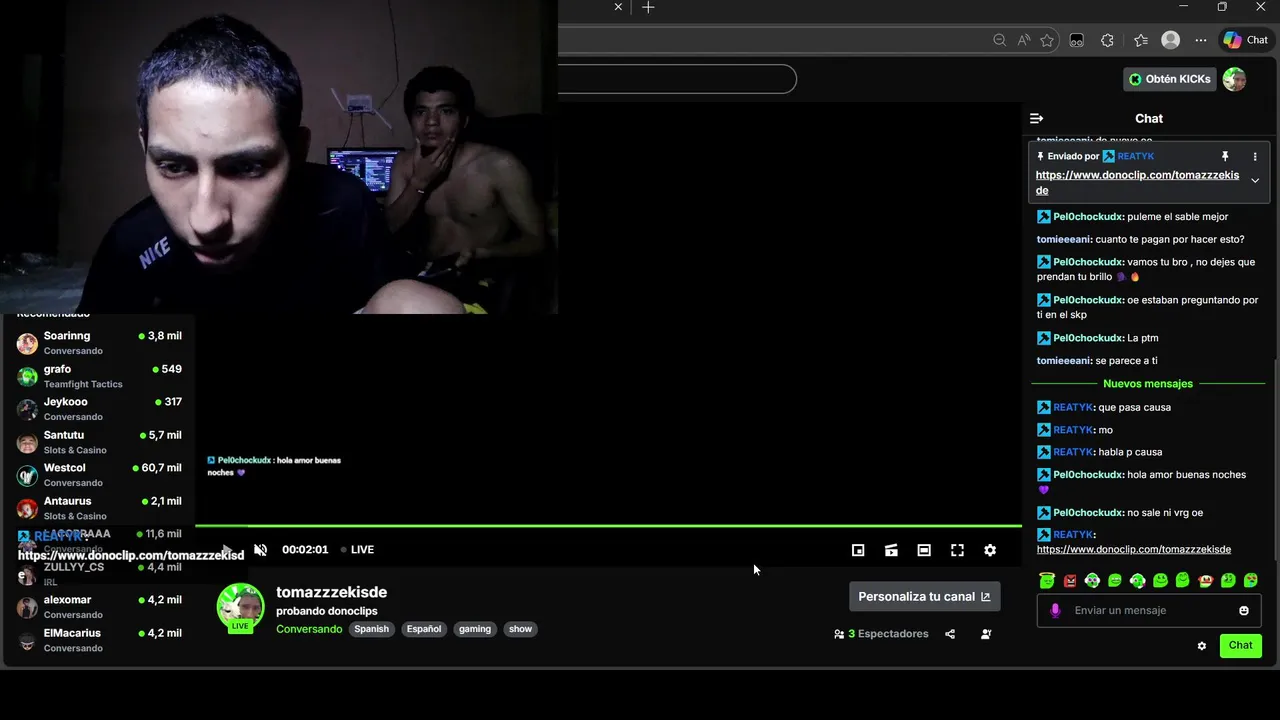Viewport: 1280px width, 720px height.
Task: Click tomieeeani username on 'se parece a ti'
Action: (1063, 360)
